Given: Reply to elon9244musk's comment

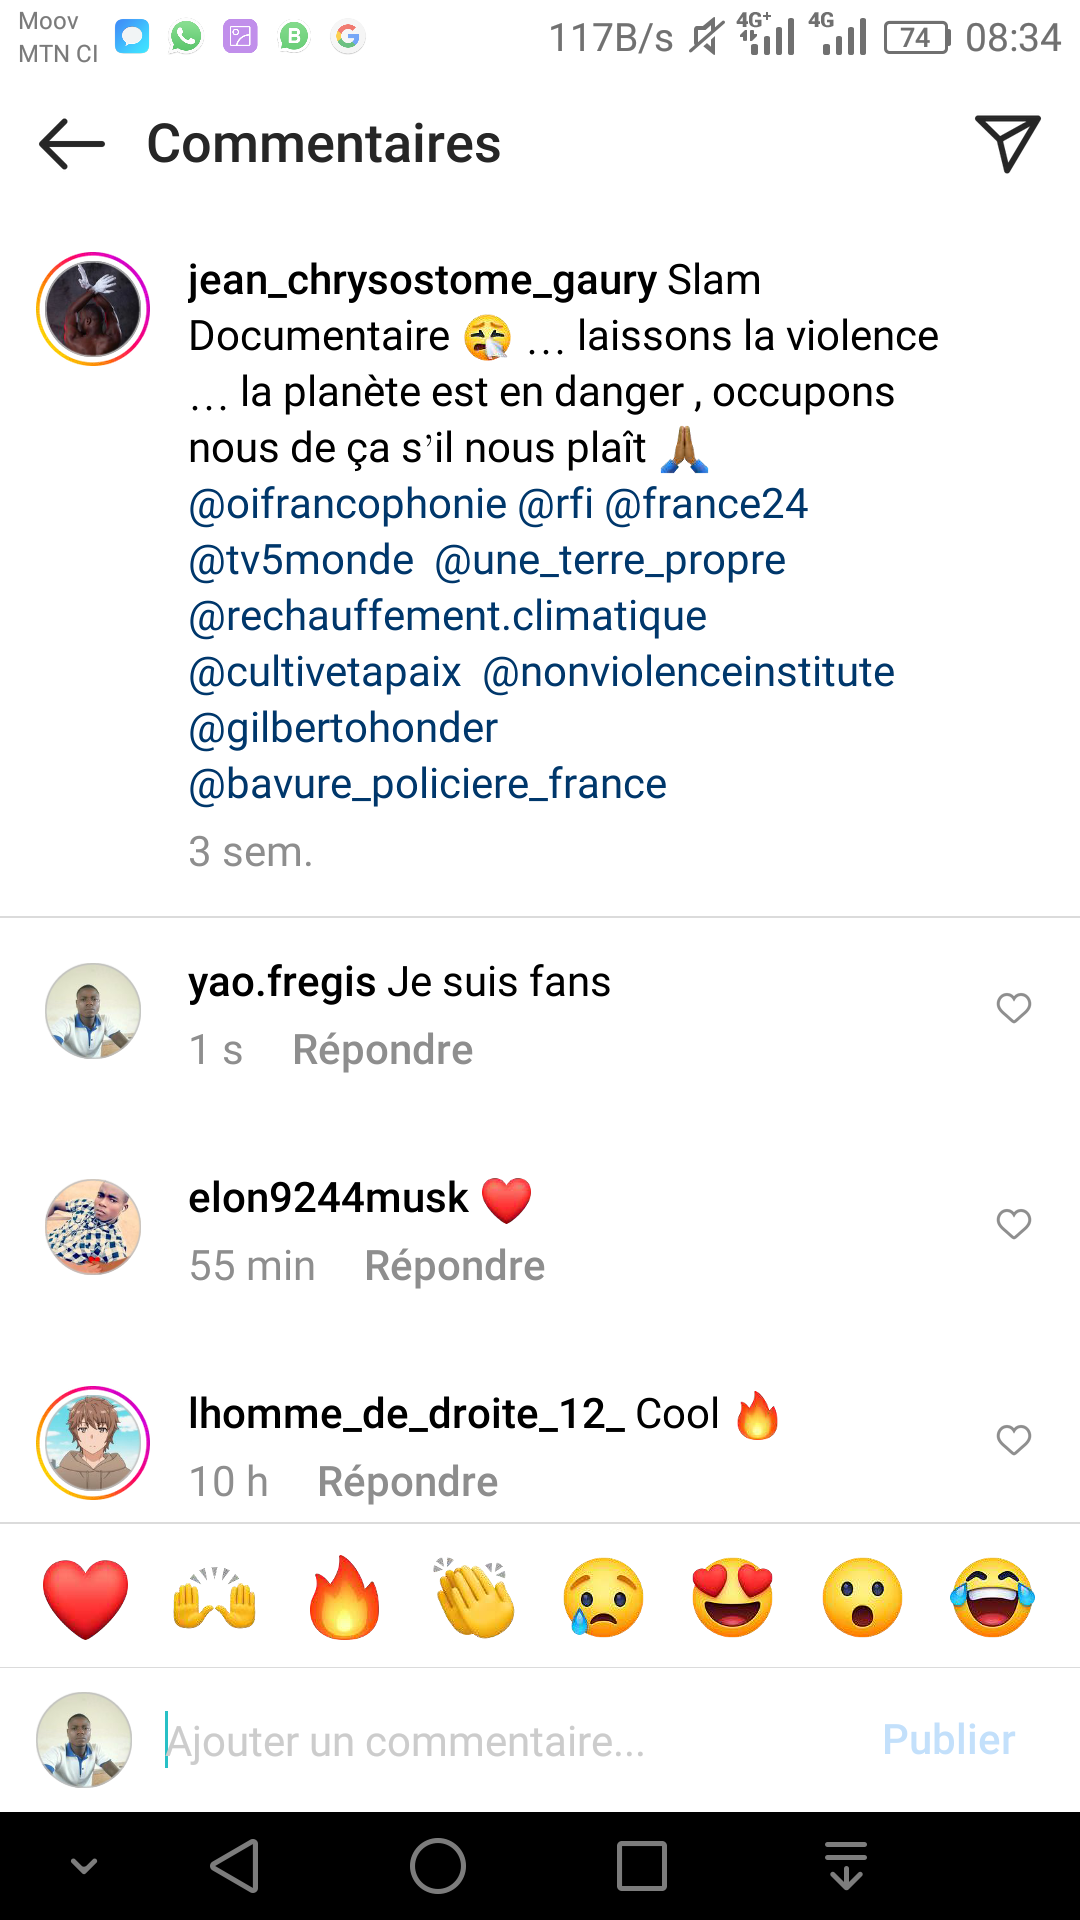Looking at the screenshot, I should (x=454, y=1266).
